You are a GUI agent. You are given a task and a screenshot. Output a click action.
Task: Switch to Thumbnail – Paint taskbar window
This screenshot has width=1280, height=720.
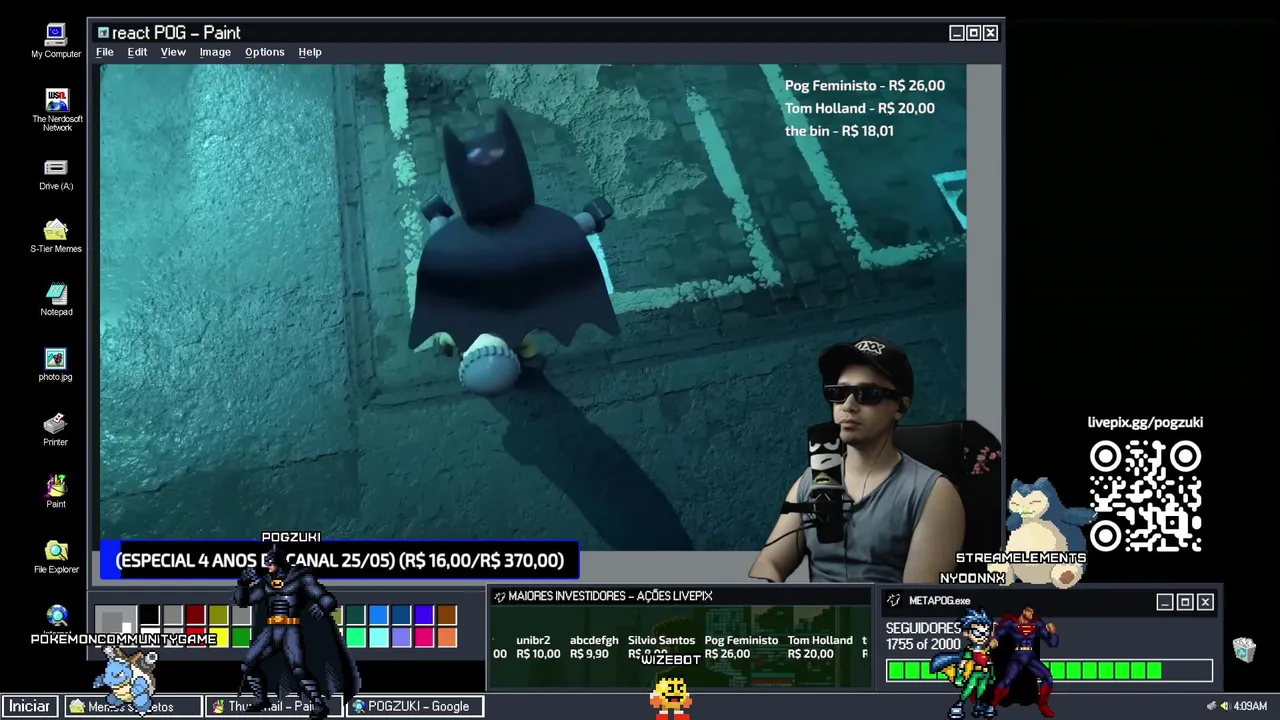point(274,706)
